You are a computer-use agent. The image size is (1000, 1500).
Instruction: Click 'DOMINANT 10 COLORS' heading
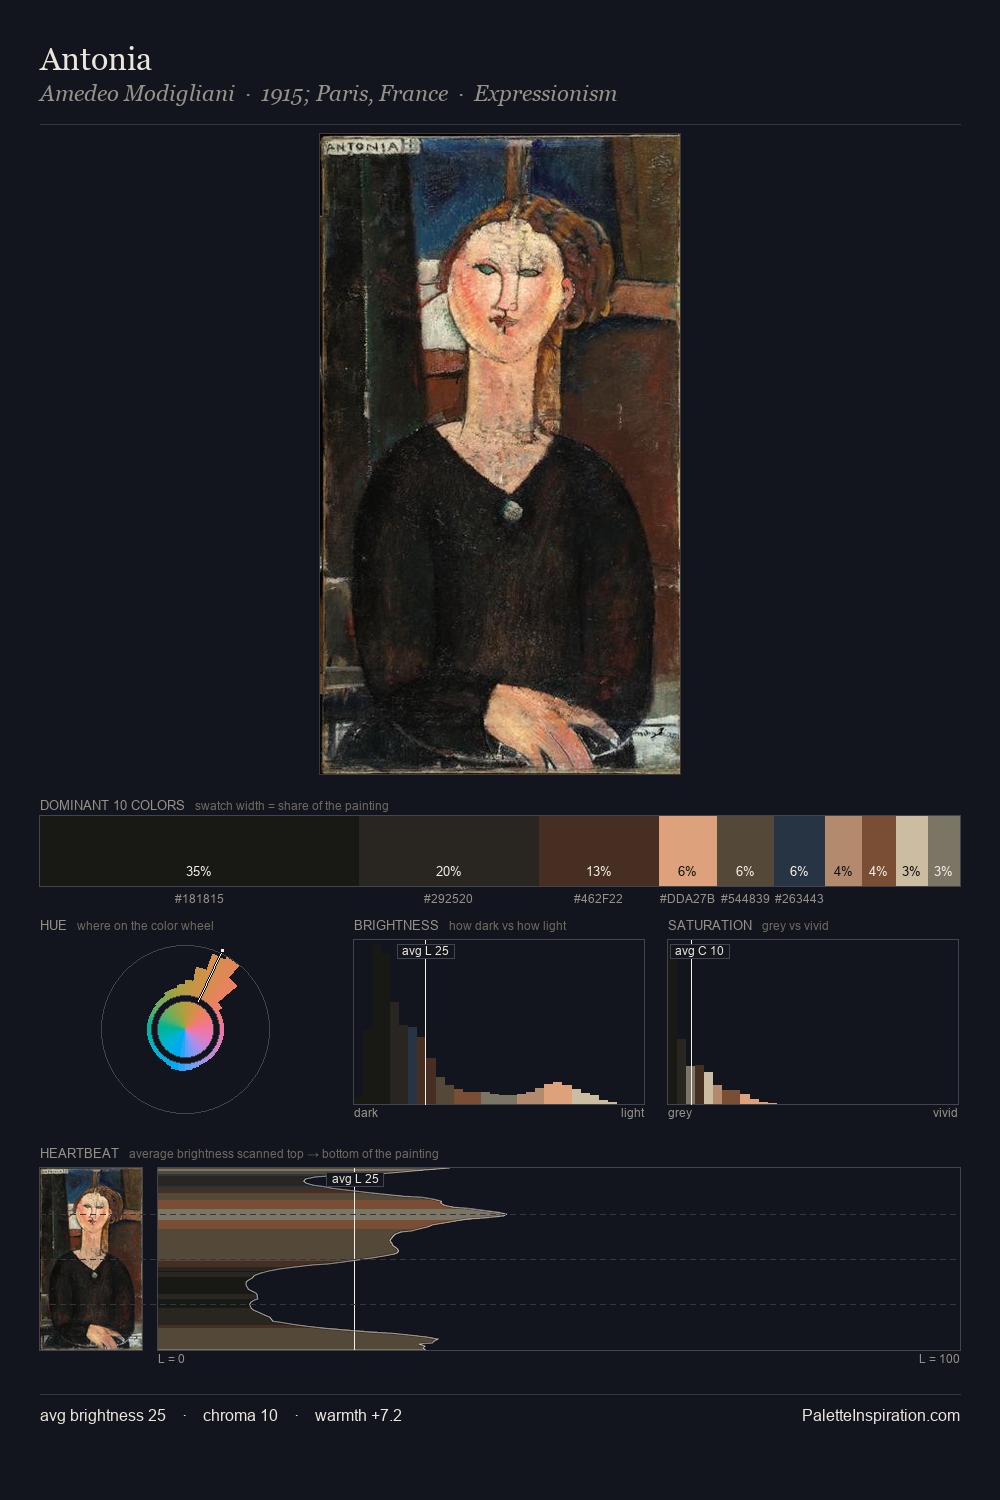(x=112, y=805)
